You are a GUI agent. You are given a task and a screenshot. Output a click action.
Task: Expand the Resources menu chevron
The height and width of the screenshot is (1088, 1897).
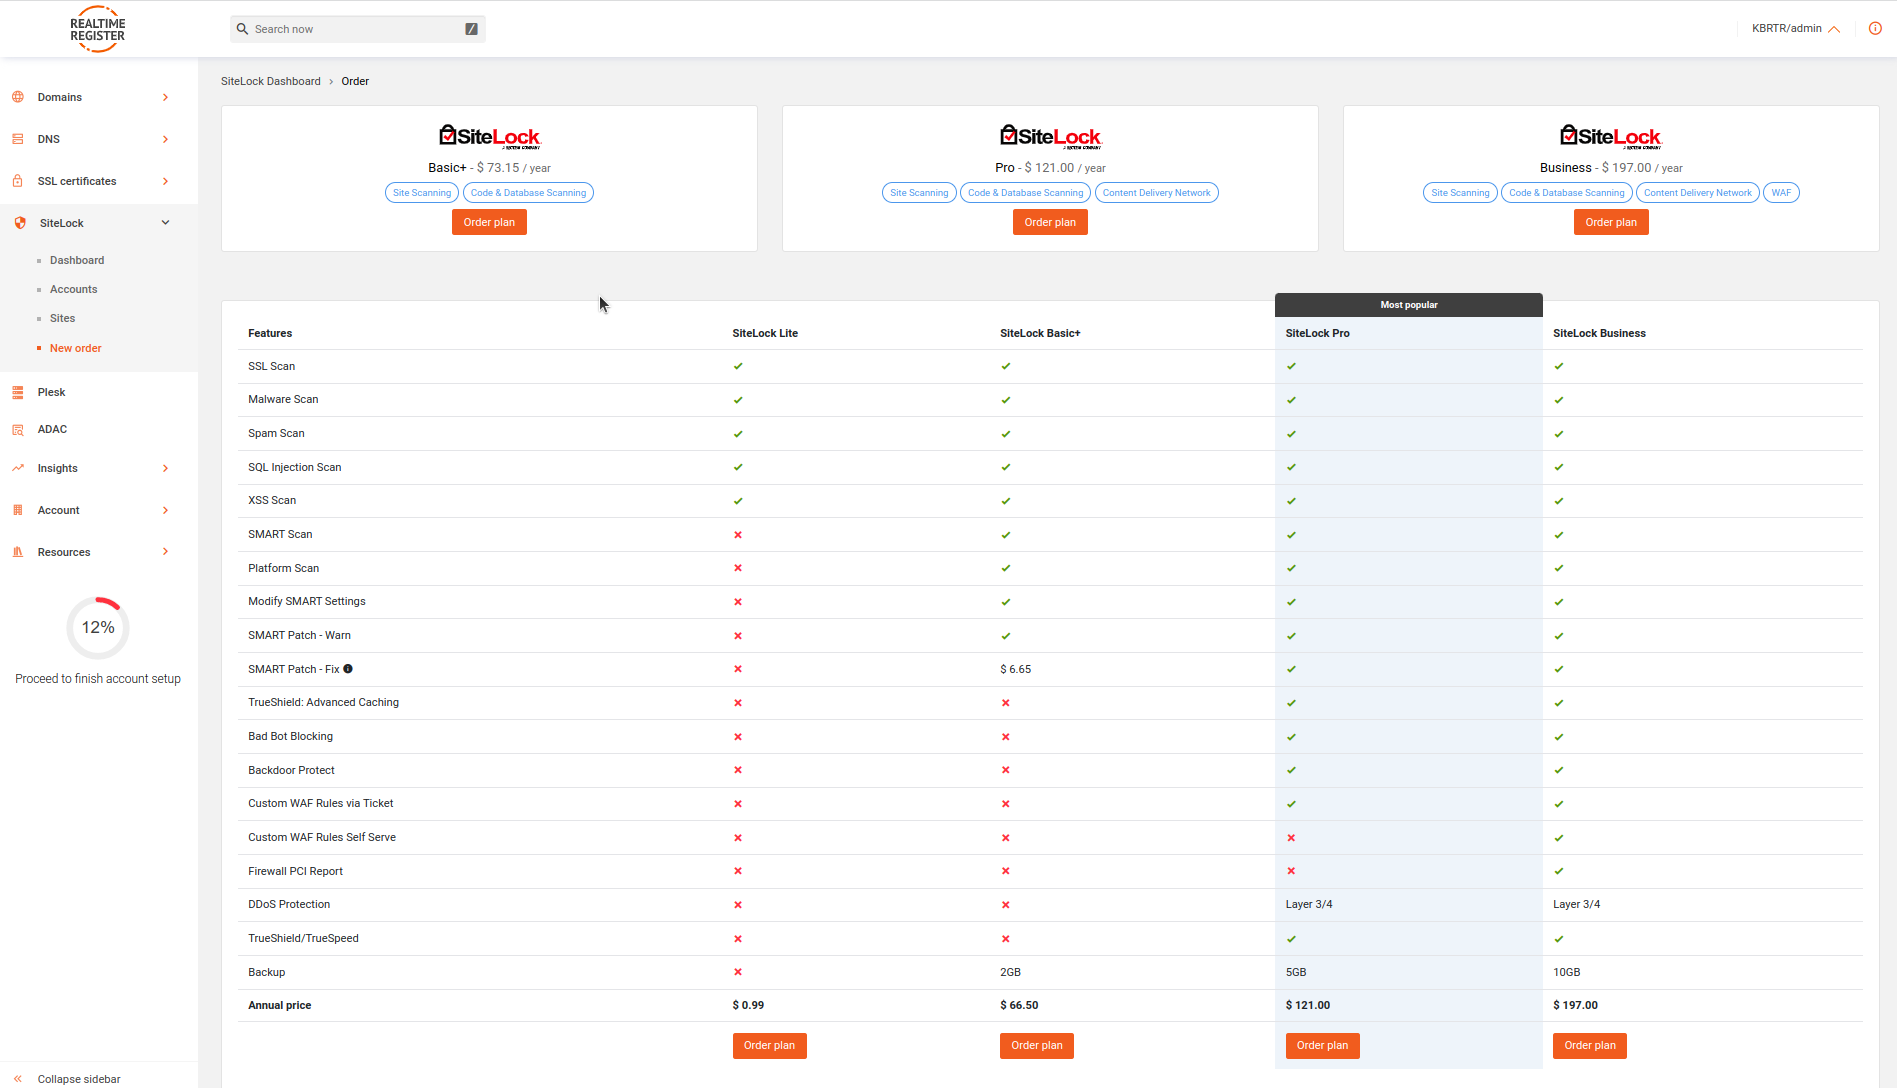pyautogui.click(x=166, y=552)
